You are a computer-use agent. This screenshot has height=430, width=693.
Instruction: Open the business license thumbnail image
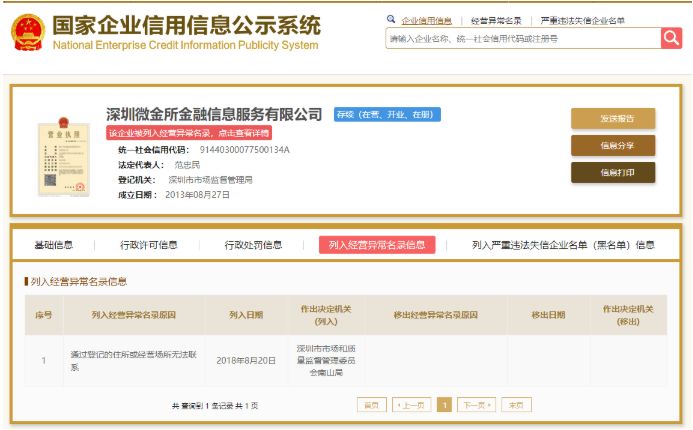[64, 157]
